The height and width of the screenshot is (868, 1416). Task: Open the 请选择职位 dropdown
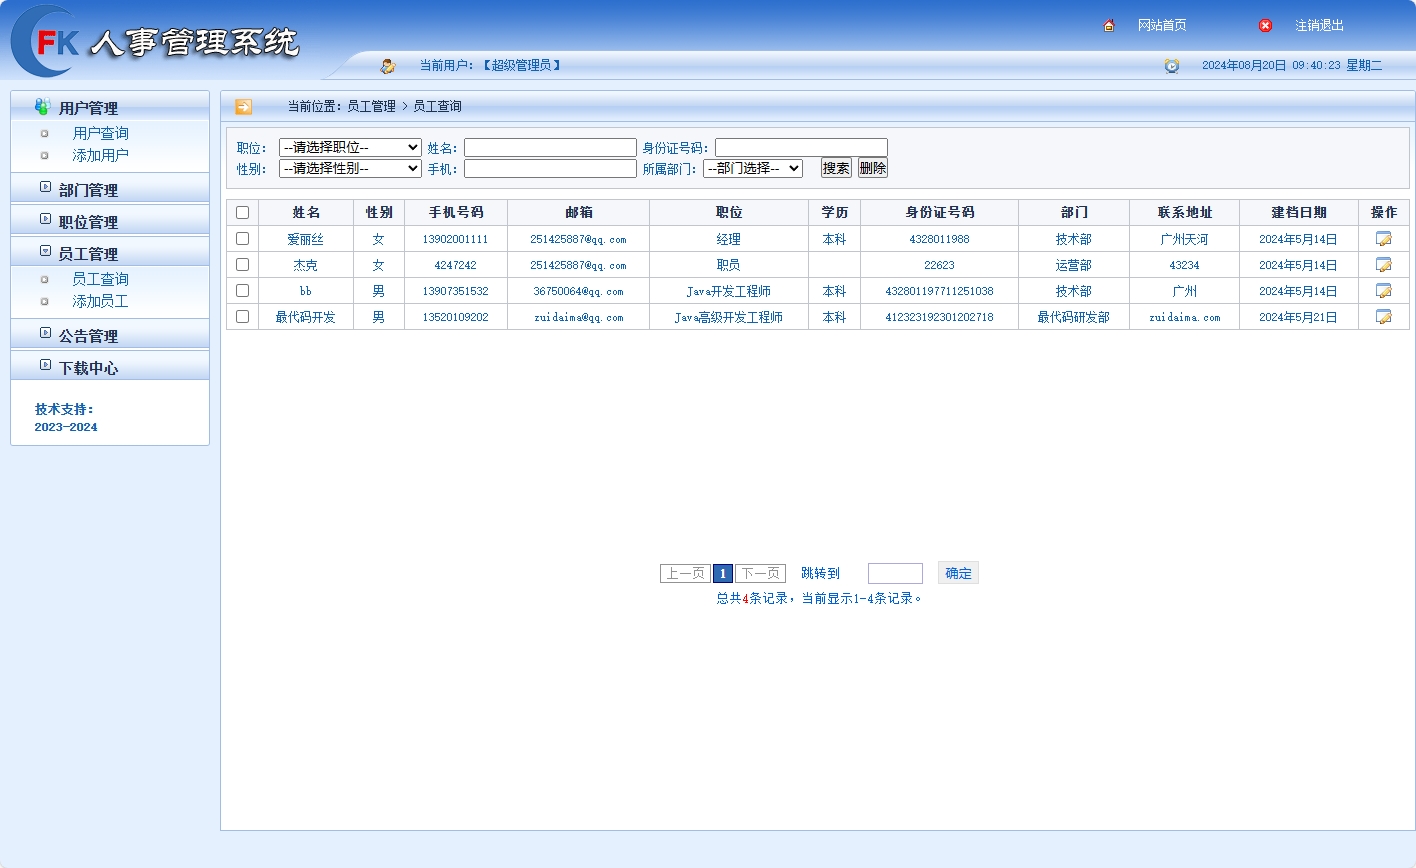click(x=350, y=147)
